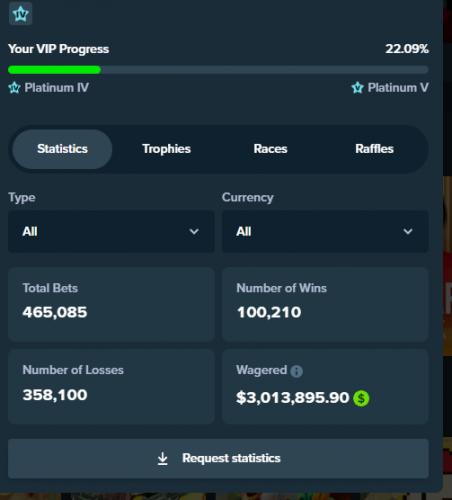Open the Raffles tab
This screenshot has width=452, height=500.
[x=374, y=149]
